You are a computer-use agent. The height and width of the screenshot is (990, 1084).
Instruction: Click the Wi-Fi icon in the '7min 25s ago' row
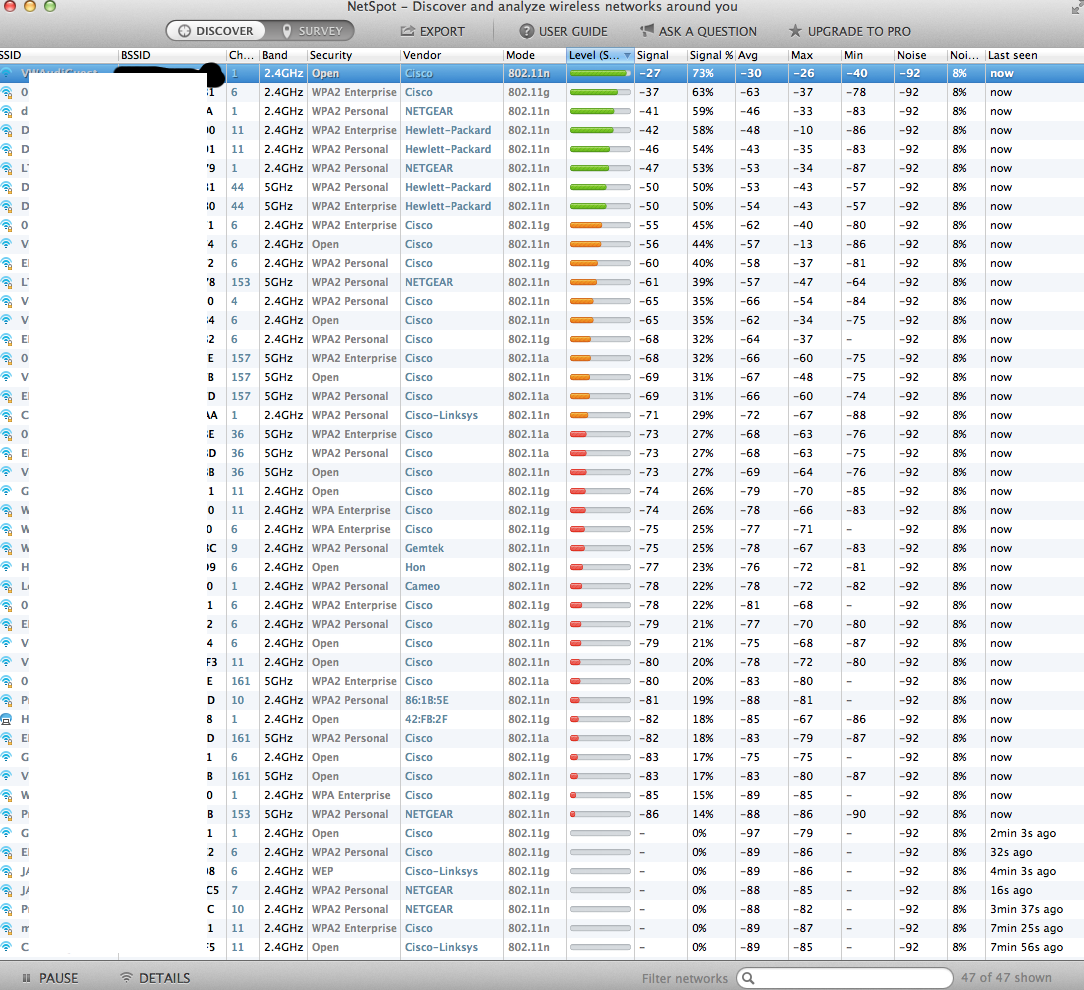coord(7,928)
